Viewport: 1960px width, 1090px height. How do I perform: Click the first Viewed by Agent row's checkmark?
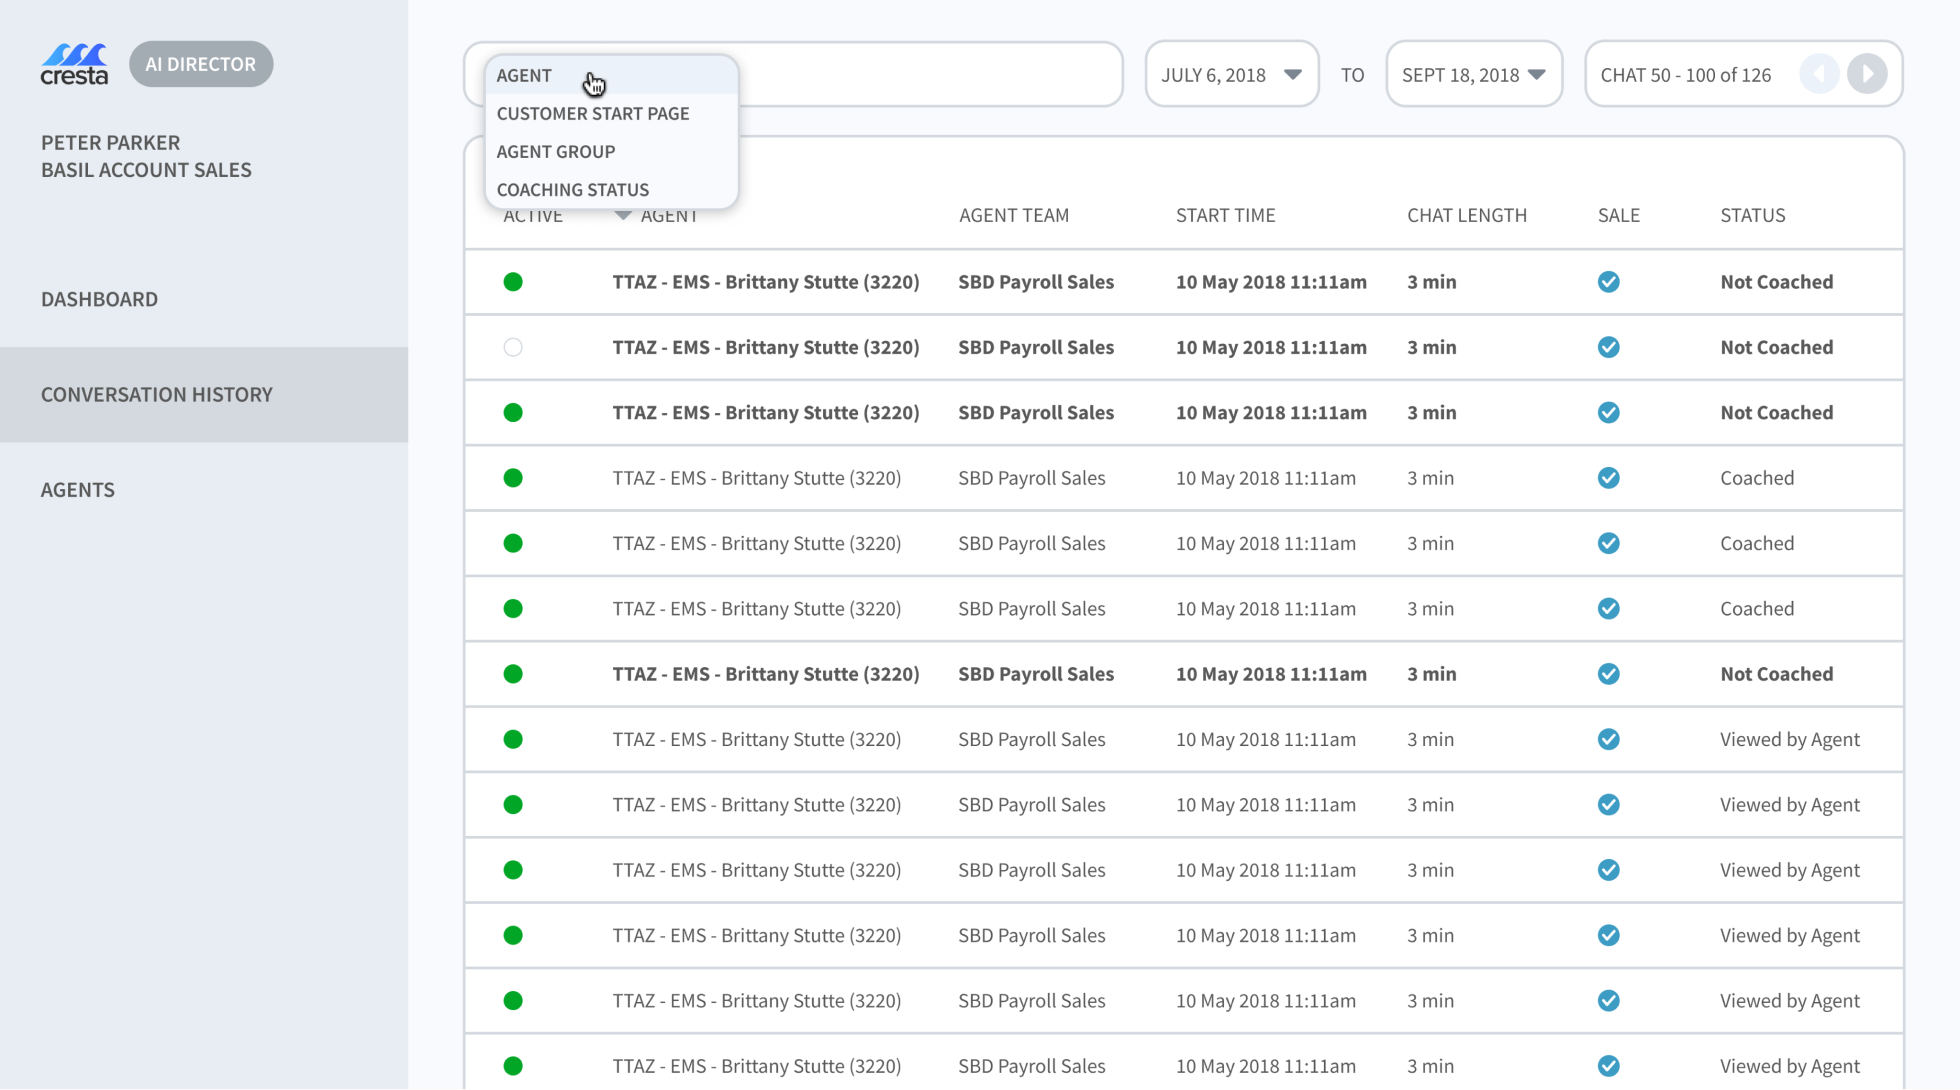point(1608,739)
